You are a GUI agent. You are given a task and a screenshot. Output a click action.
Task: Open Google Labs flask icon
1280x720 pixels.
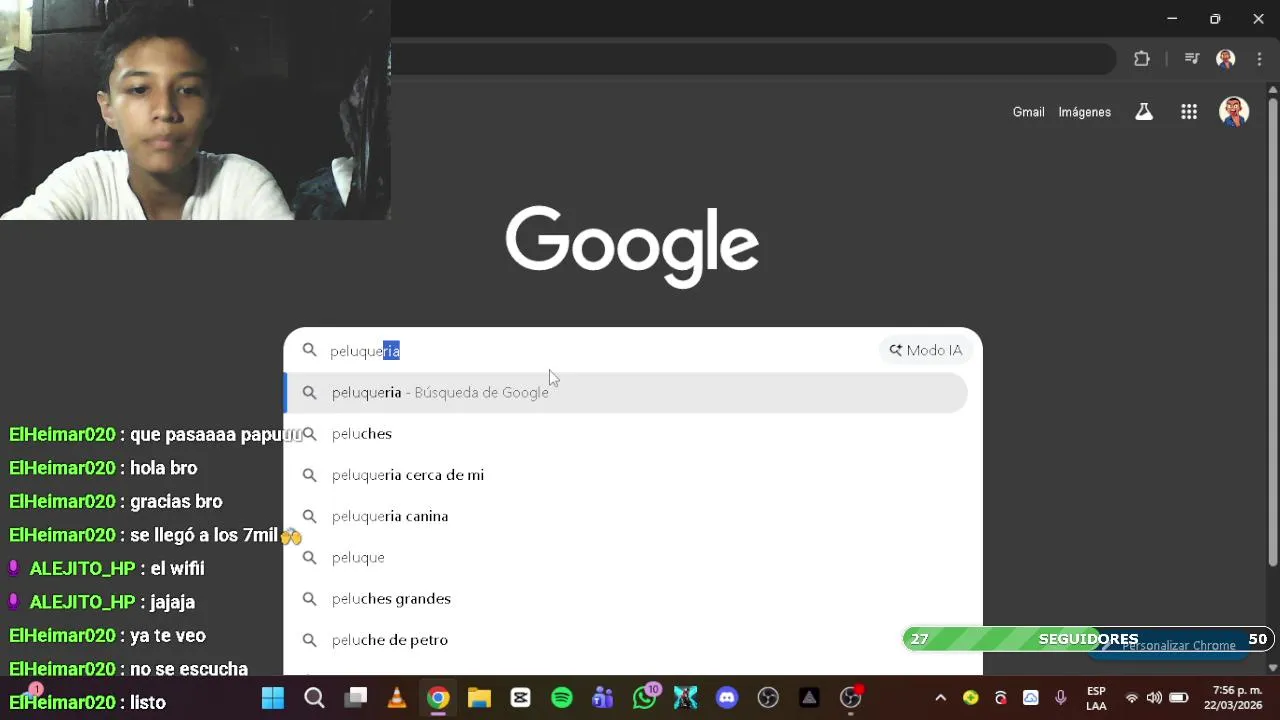click(x=1144, y=112)
